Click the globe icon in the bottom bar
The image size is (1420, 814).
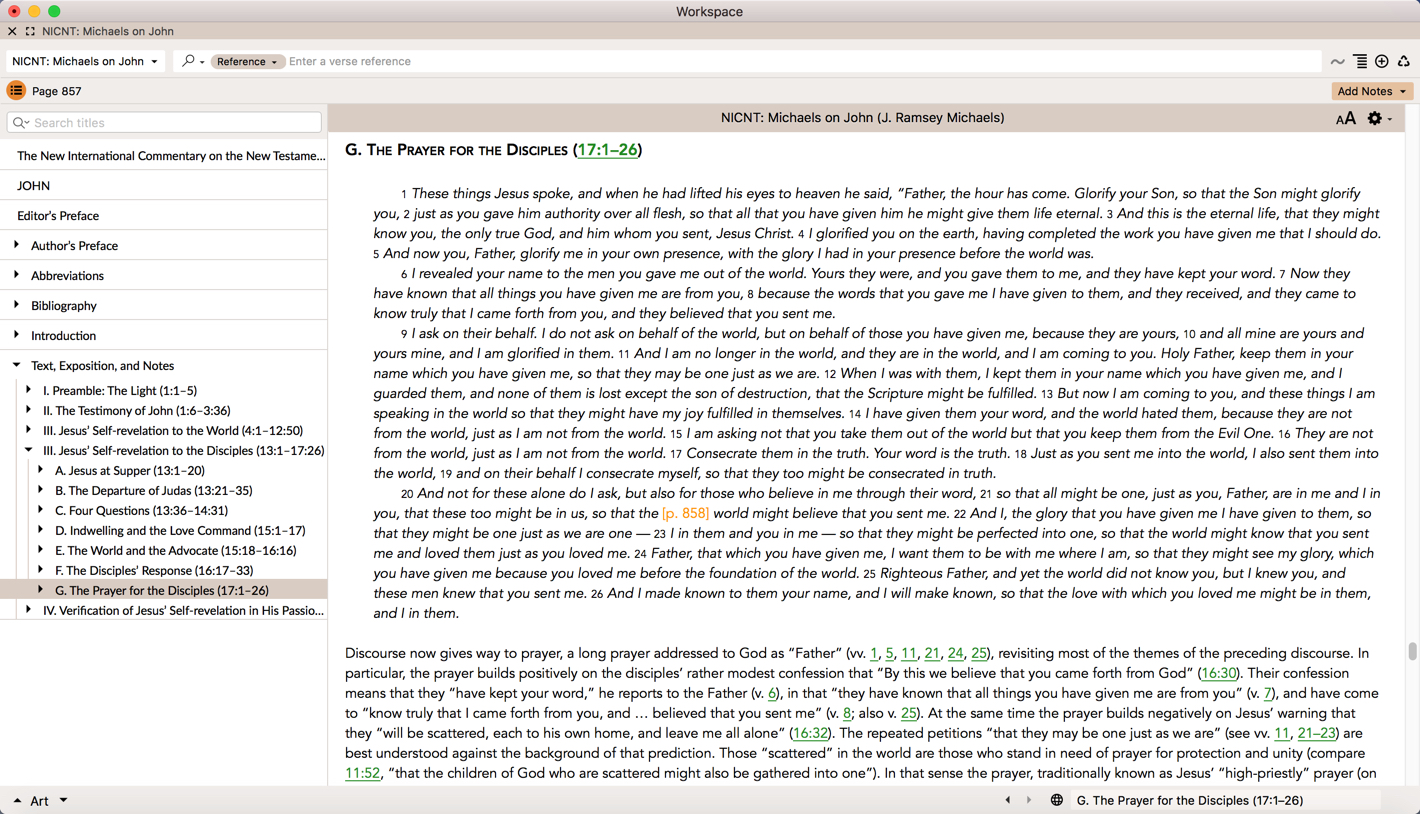point(1056,800)
